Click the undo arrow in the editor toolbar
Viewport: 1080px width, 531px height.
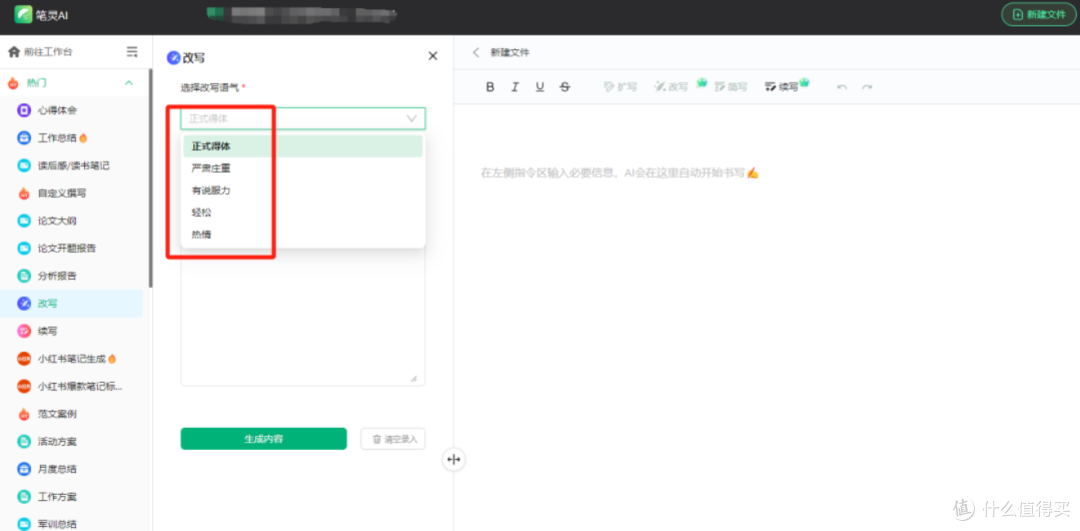coord(842,87)
